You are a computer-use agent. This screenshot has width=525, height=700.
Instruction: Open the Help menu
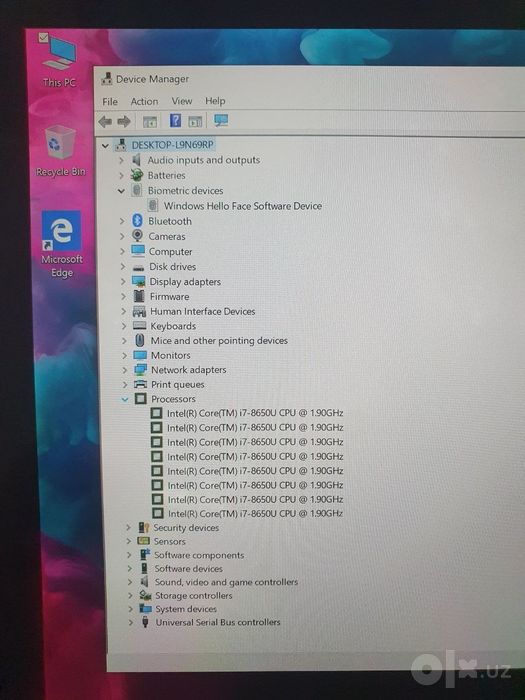pos(215,100)
